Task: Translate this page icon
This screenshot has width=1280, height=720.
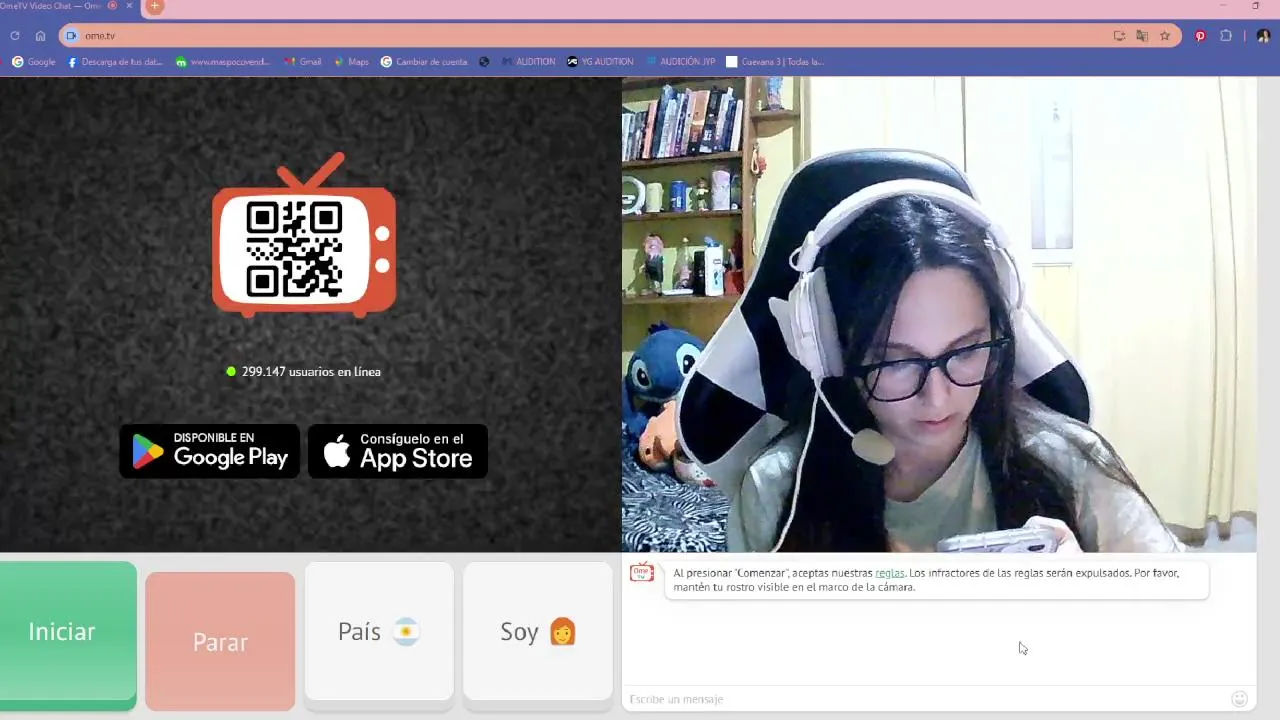Action: click(1142, 36)
